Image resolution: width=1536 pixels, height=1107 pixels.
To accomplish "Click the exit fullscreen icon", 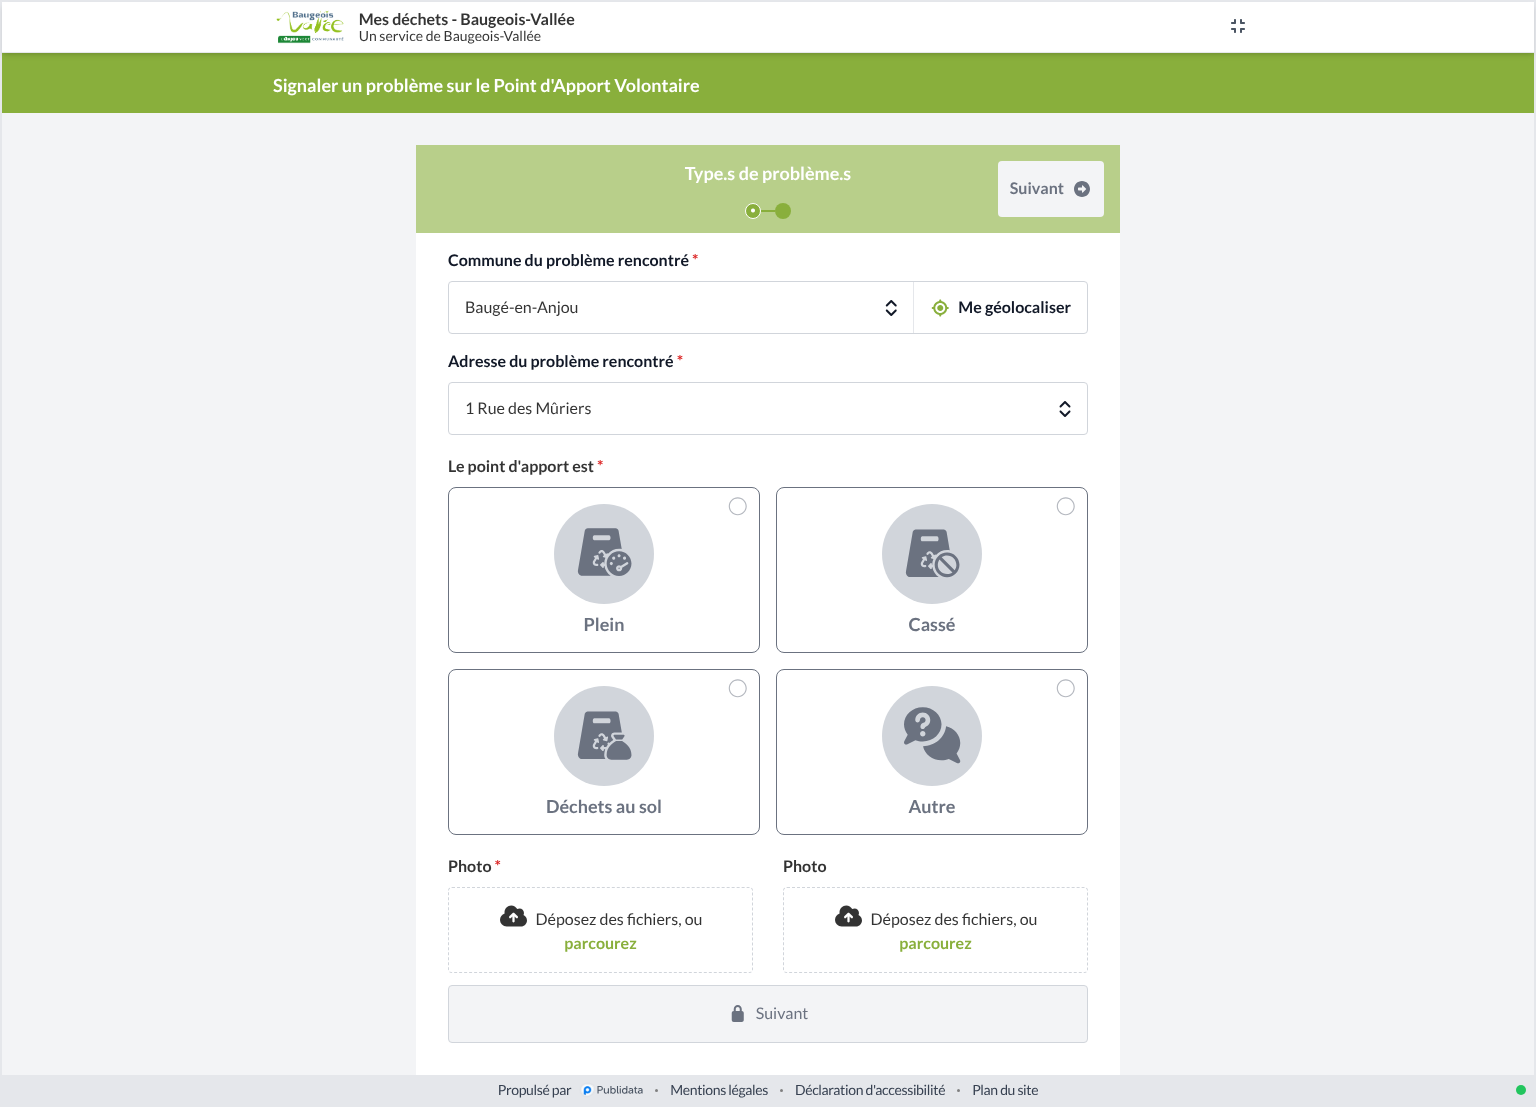I will (1238, 26).
